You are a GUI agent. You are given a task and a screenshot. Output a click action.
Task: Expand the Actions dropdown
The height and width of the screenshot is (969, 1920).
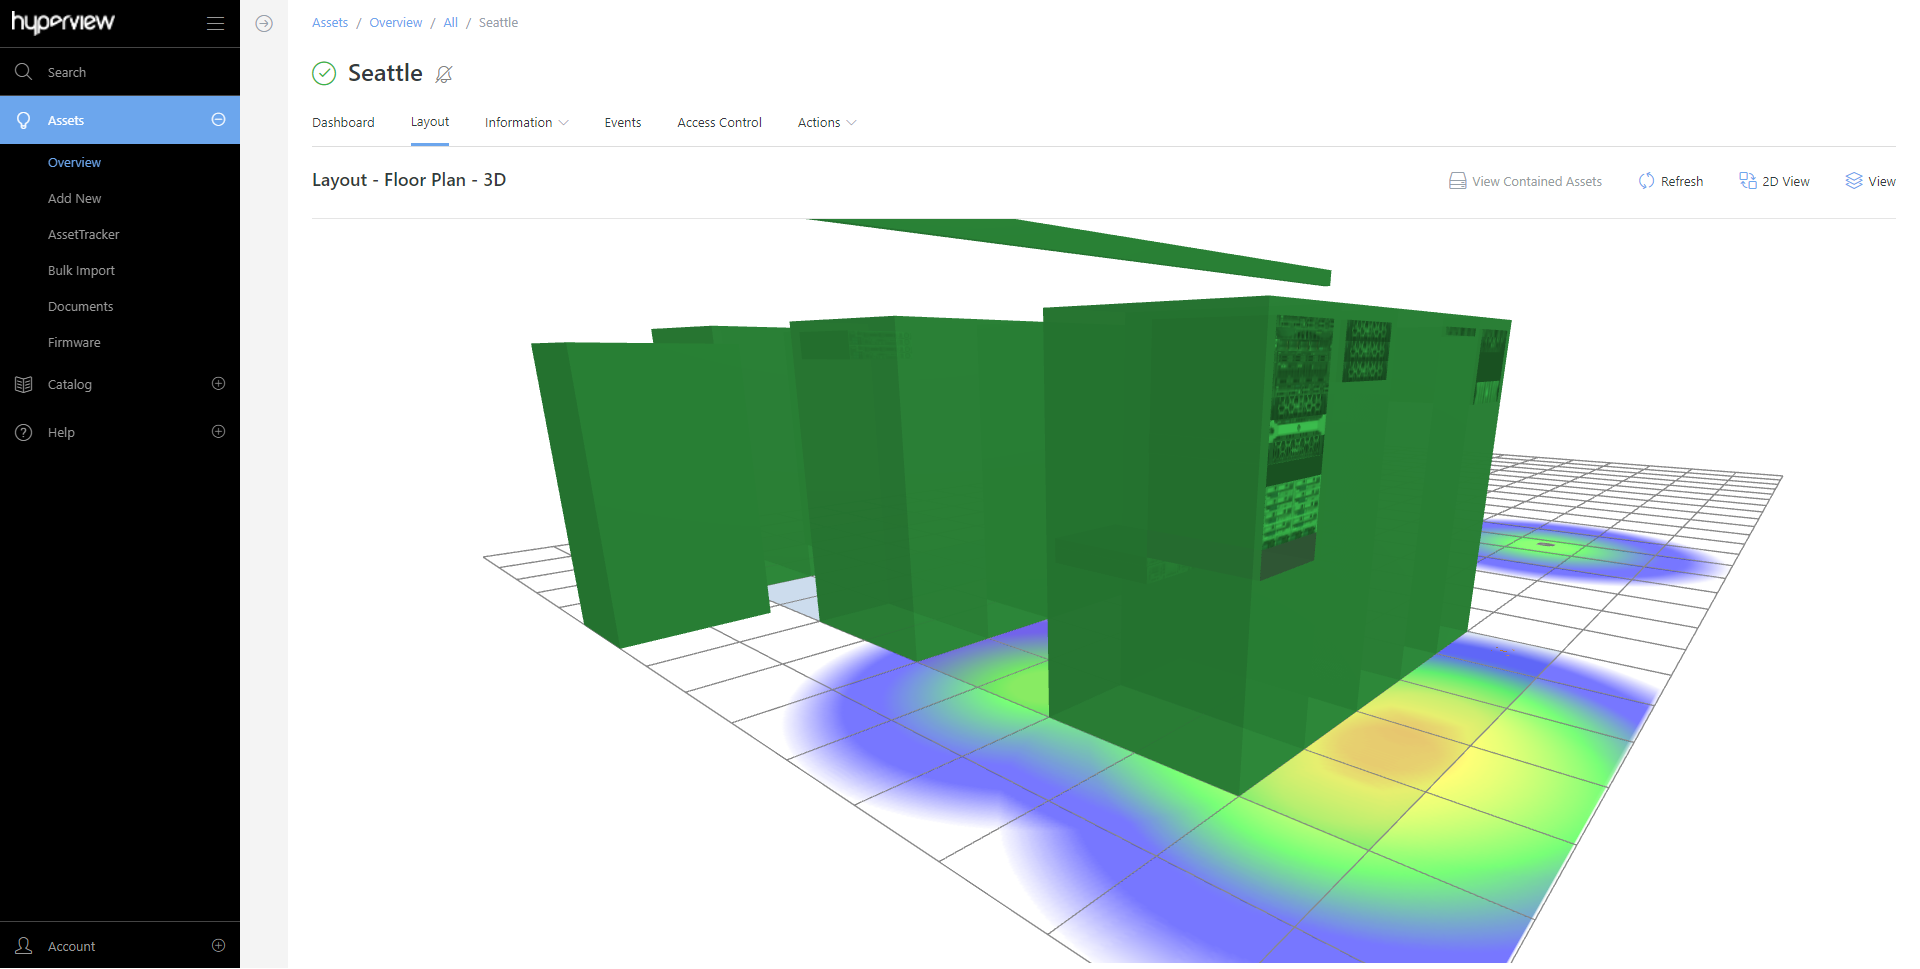825,122
